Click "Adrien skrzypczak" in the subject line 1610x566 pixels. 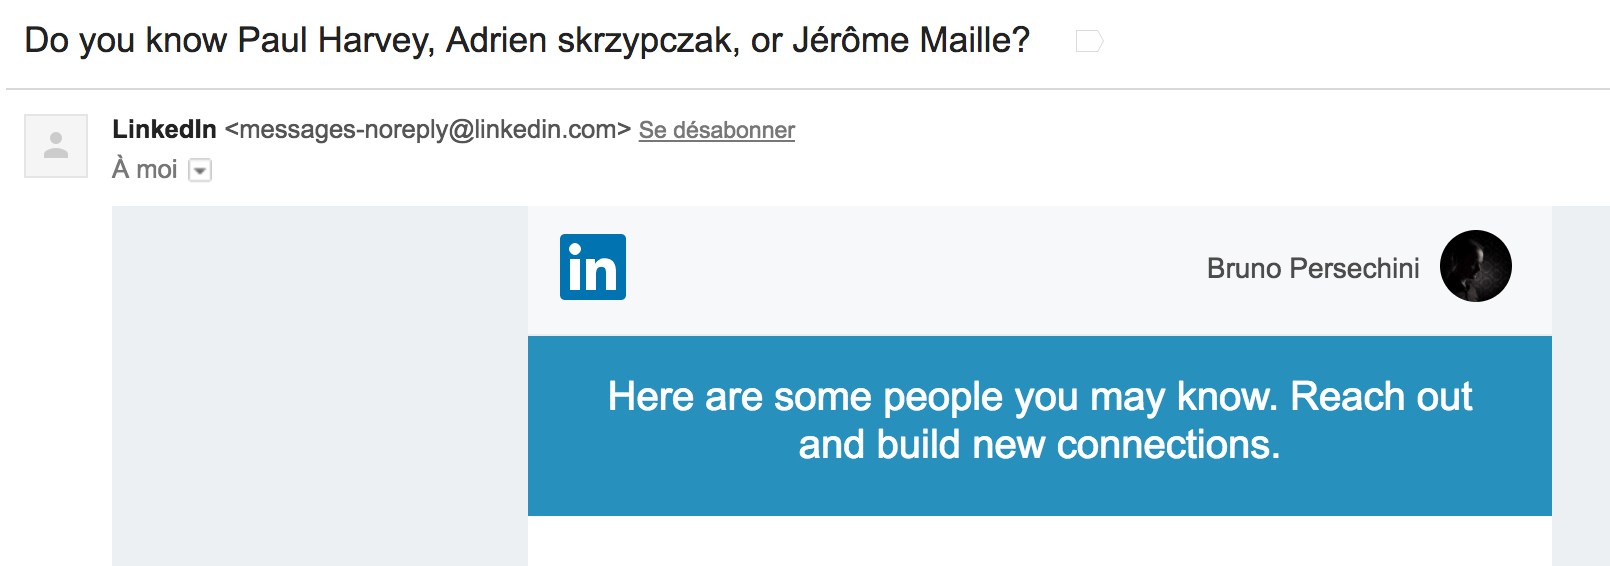click(x=592, y=41)
